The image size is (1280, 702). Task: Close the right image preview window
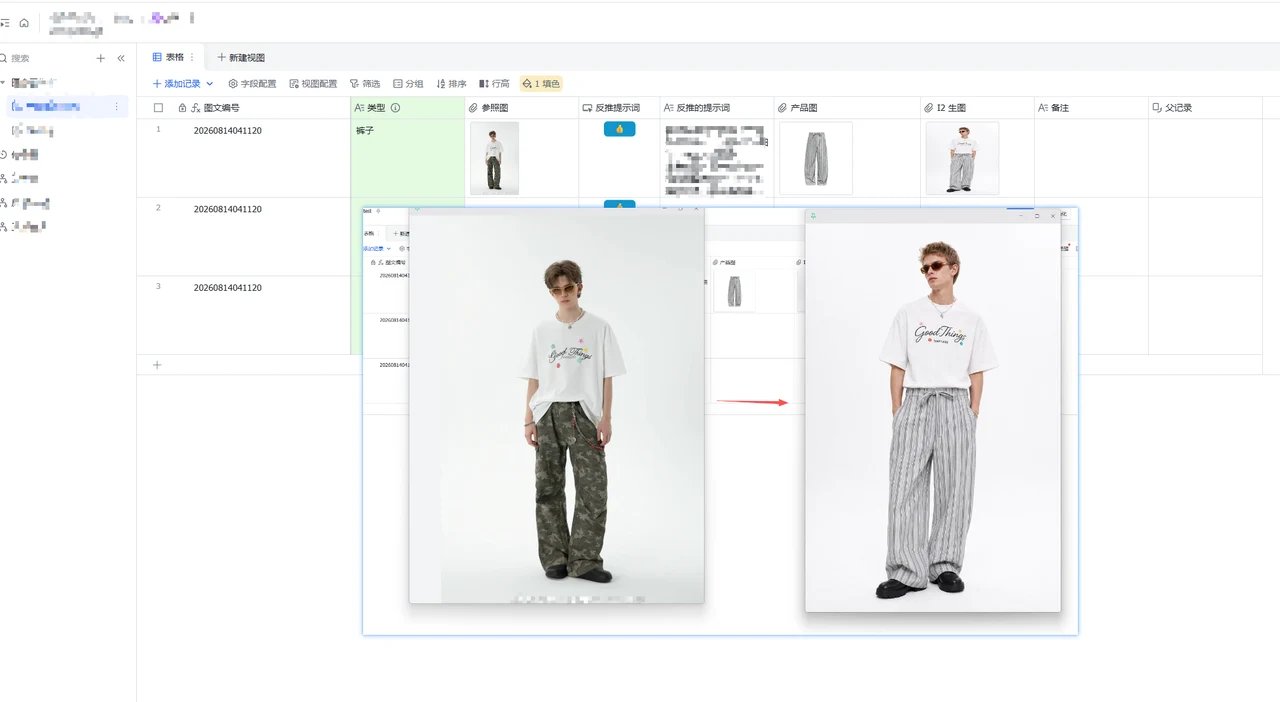[x=1052, y=216]
